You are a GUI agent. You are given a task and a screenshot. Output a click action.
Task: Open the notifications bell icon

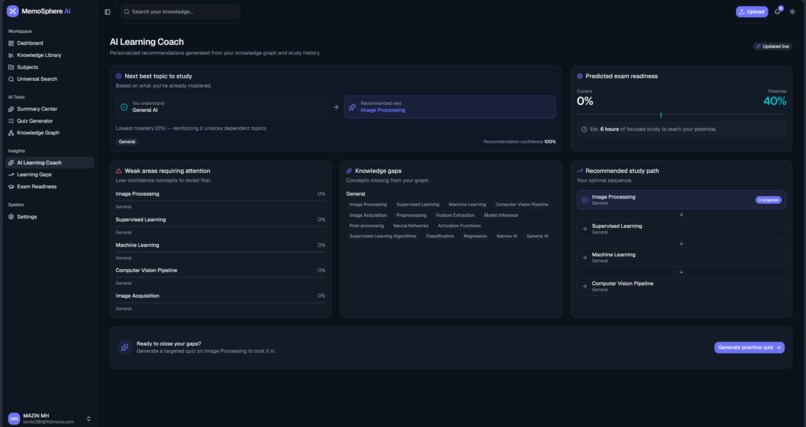pyautogui.click(x=778, y=11)
